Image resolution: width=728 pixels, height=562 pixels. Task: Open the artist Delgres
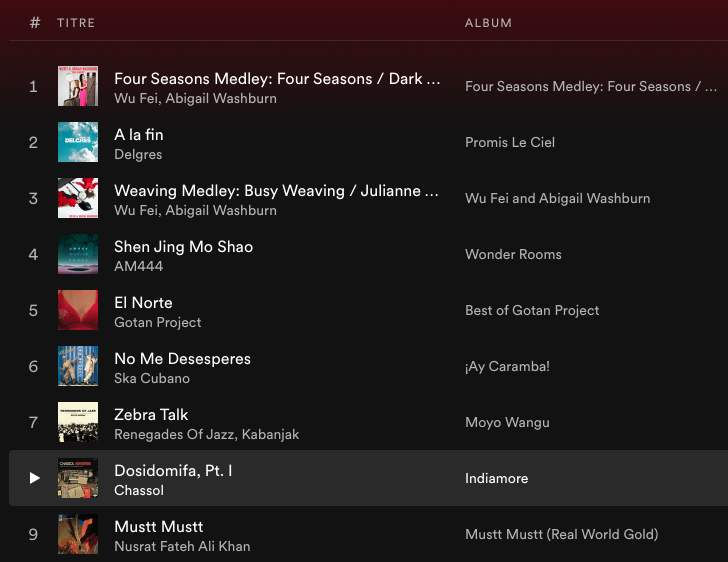coord(138,154)
